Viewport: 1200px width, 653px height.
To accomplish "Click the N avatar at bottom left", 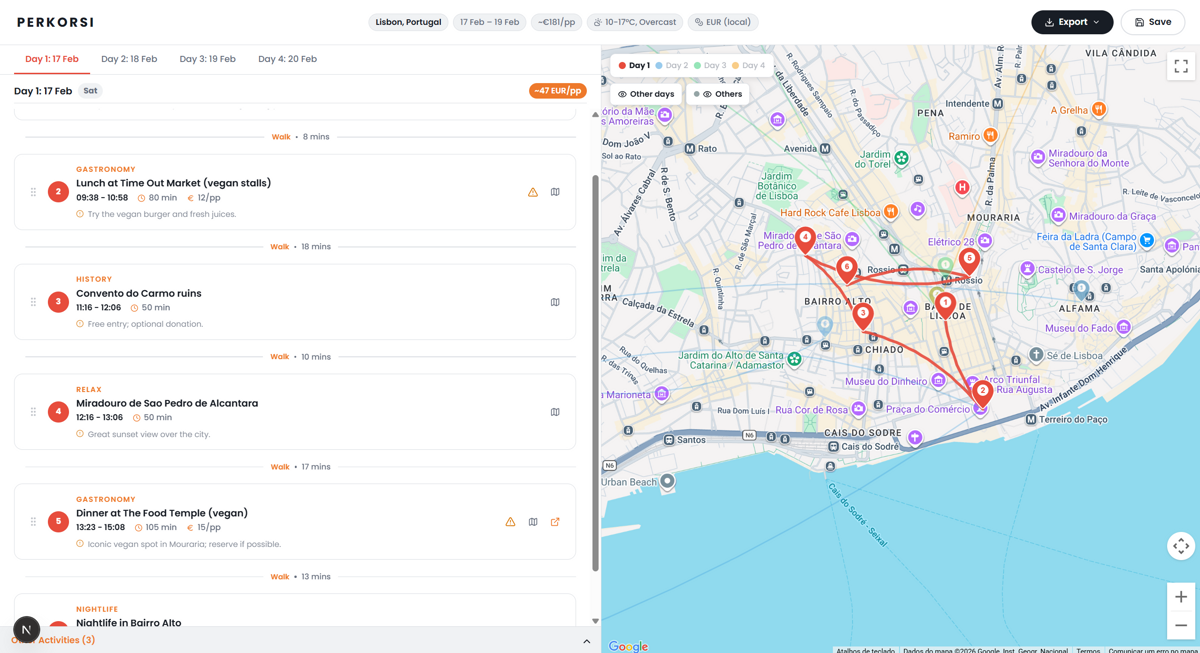I will click(27, 629).
